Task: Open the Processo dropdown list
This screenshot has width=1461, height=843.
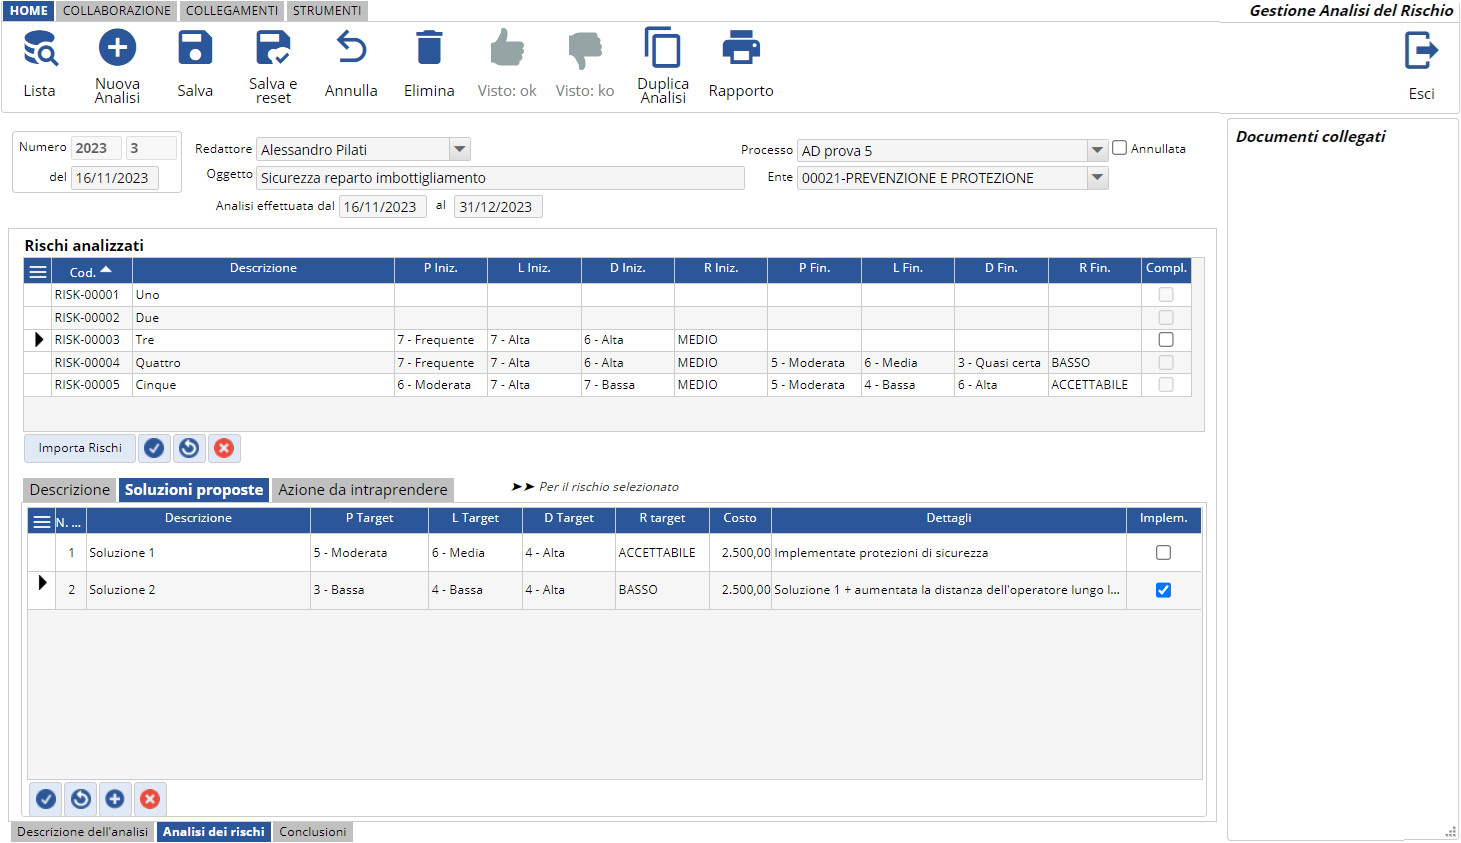Action: (1097, 151)
